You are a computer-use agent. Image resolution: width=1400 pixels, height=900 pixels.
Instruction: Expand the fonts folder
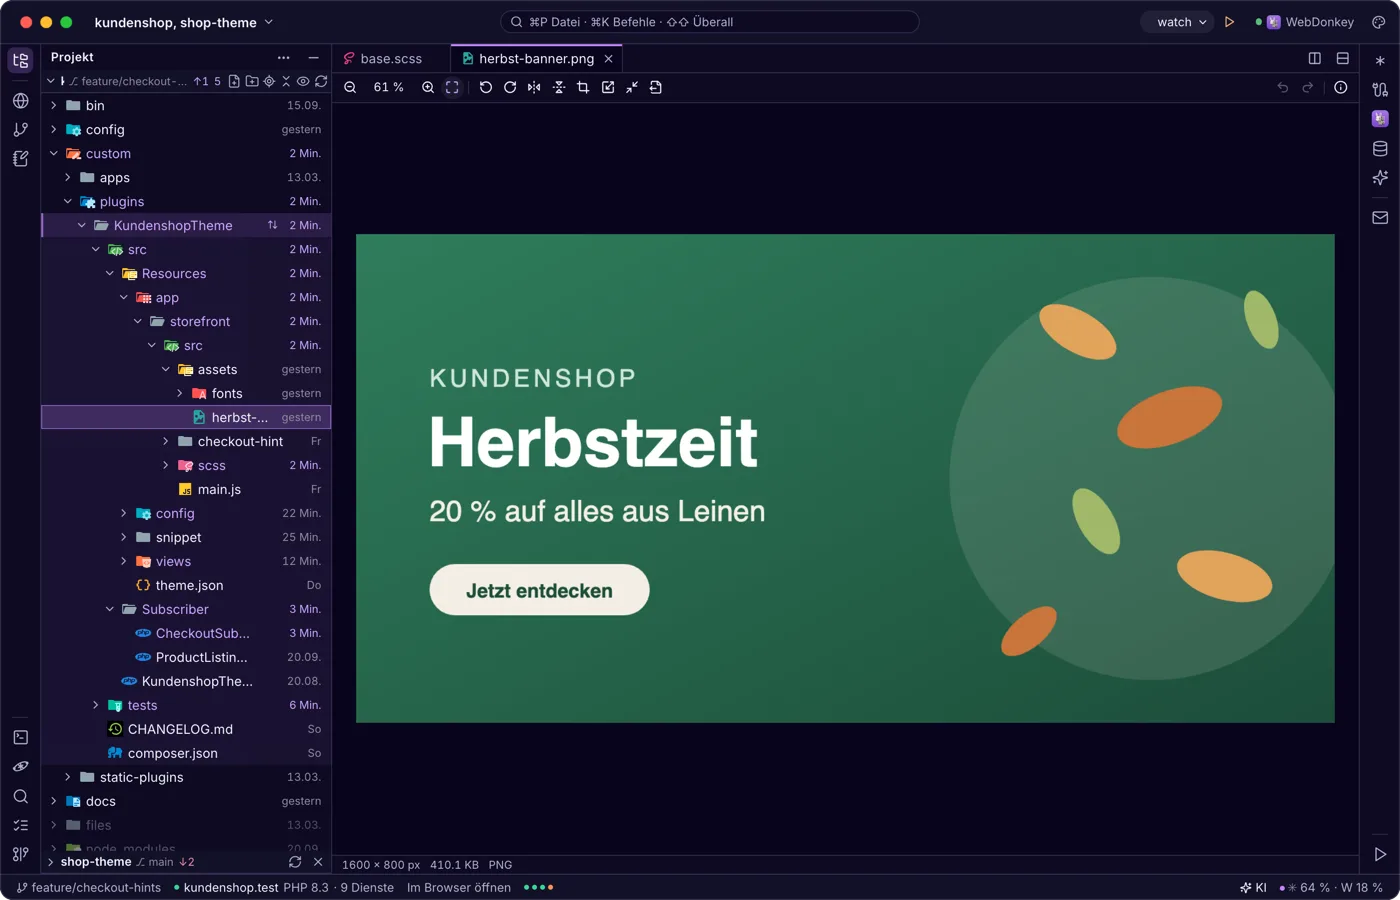click(180, 394)
